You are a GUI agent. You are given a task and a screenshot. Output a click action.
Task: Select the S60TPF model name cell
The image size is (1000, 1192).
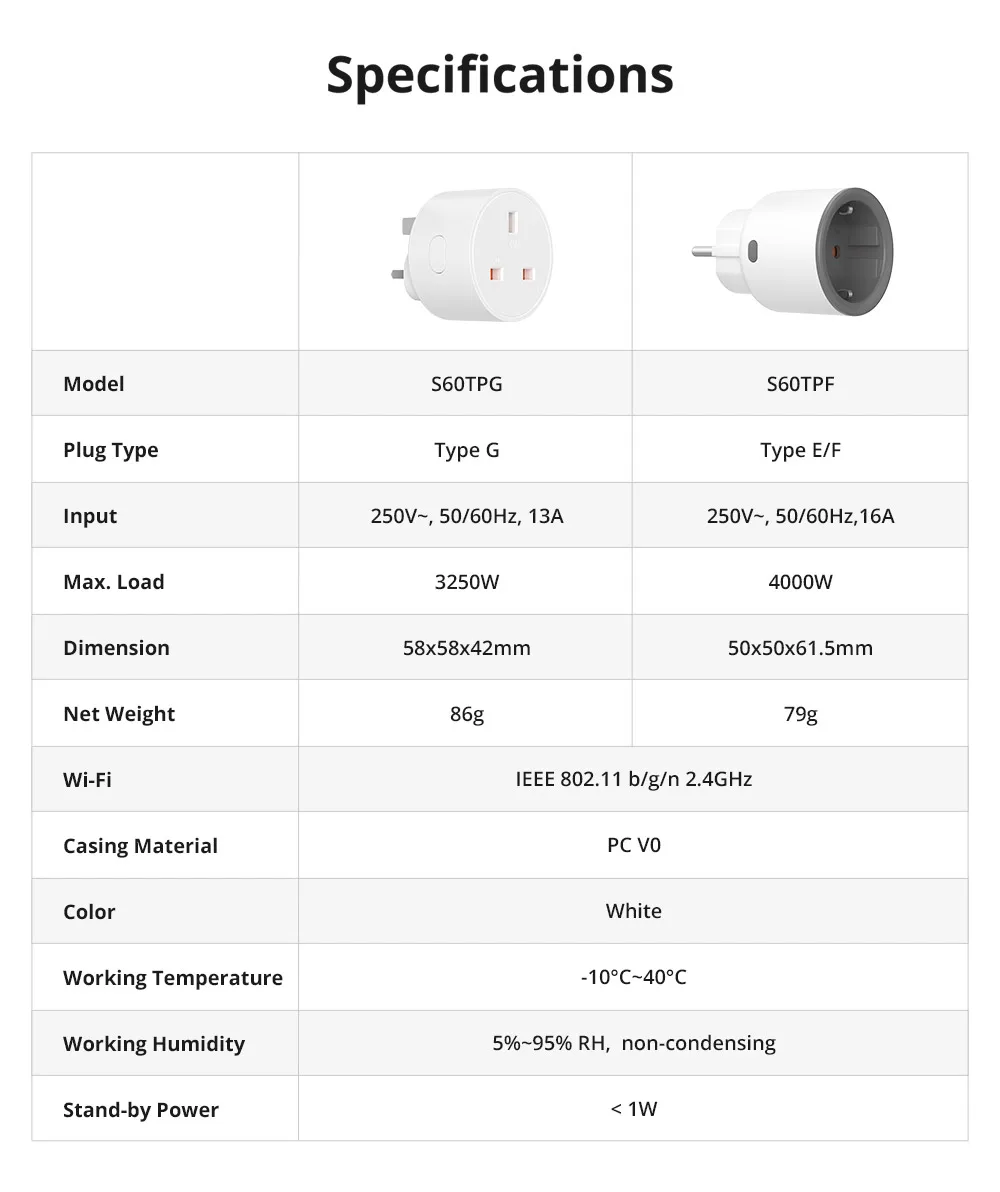click(x=800, y=384)
